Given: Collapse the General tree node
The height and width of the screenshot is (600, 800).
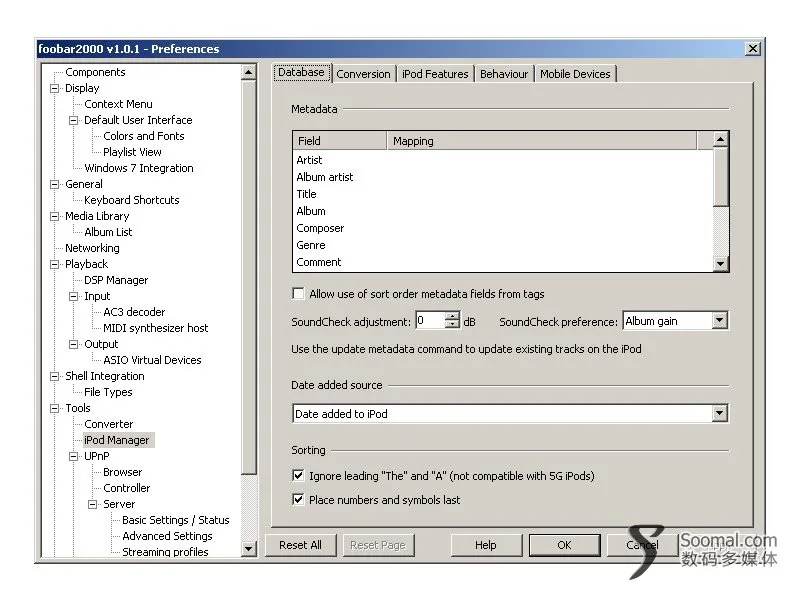Looking at the screenshot, I should click(55, 184).
